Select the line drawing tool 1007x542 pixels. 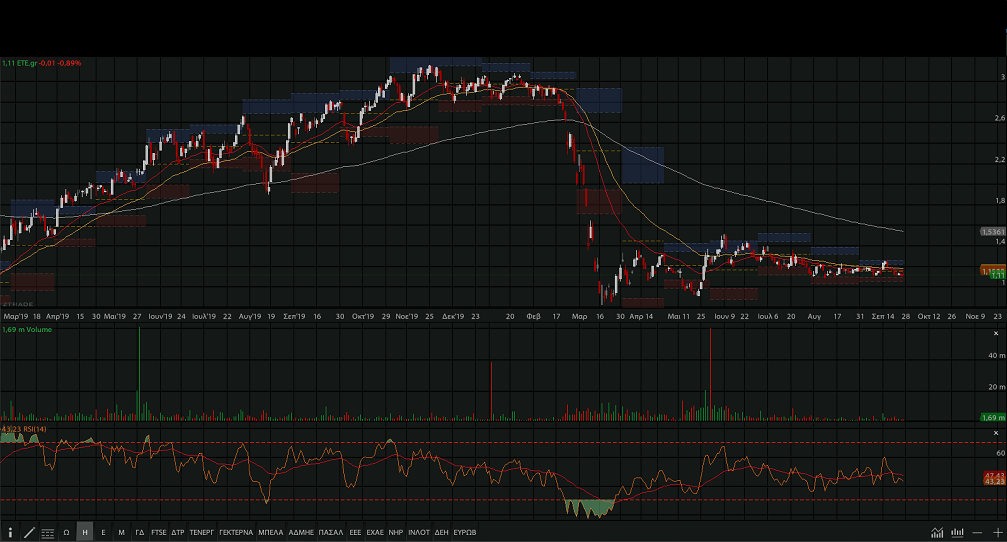[x=29, y=532]
